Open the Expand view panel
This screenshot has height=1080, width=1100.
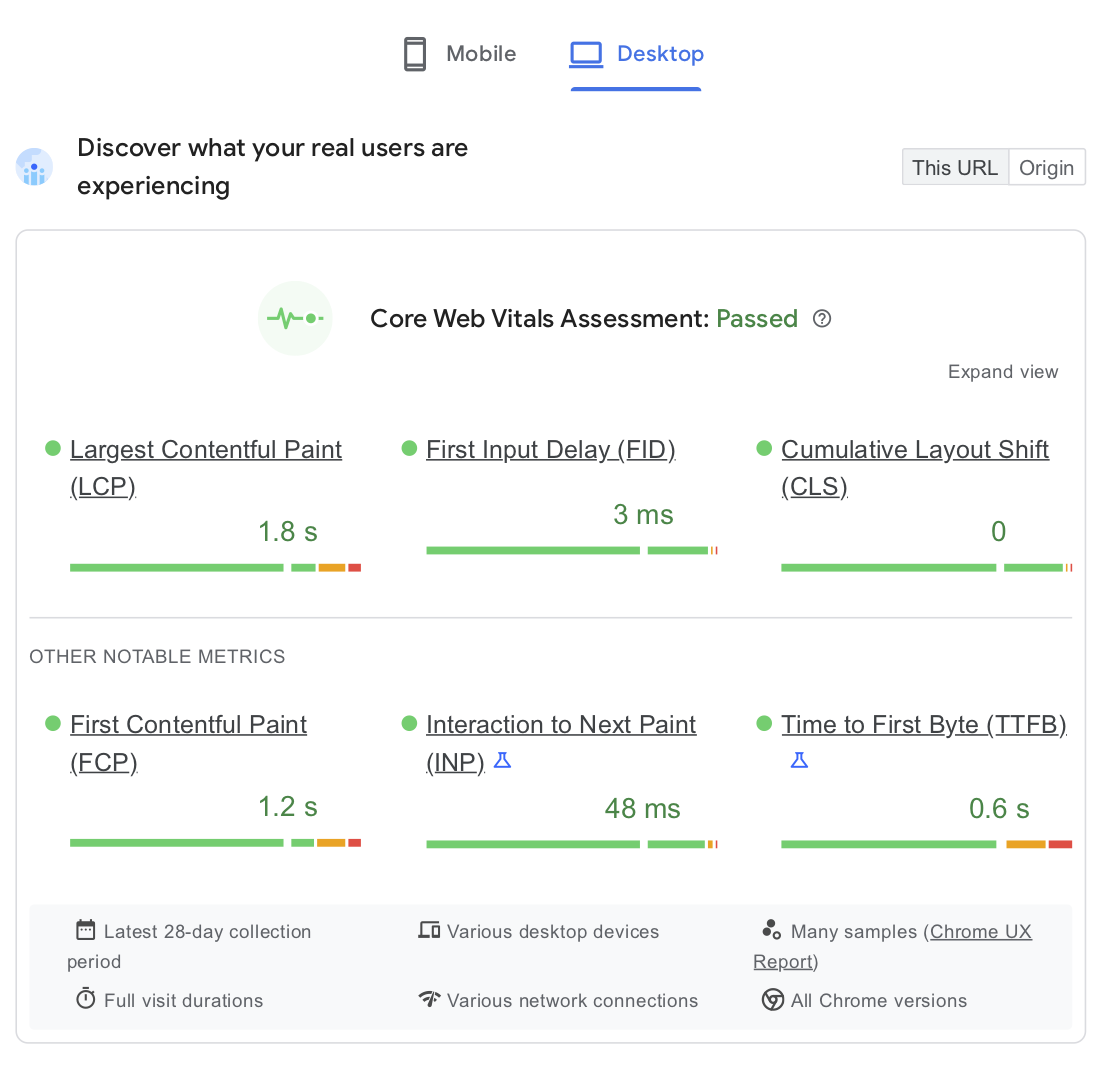coord(1002,371)
